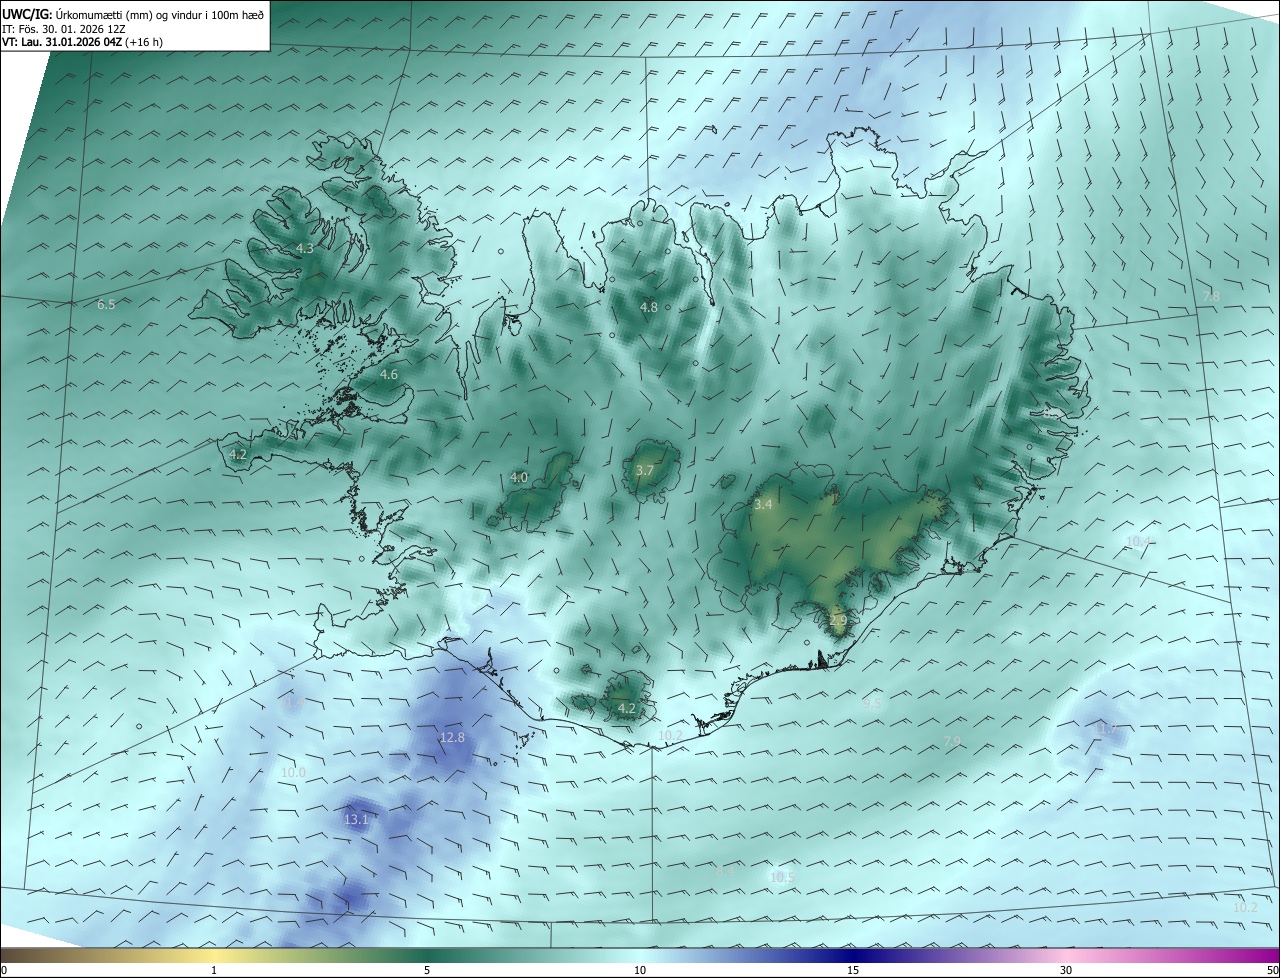Click the 4.6 value label on the map
The width and height of the screenshot is (1280, 978).
click(x=389, y=375)
